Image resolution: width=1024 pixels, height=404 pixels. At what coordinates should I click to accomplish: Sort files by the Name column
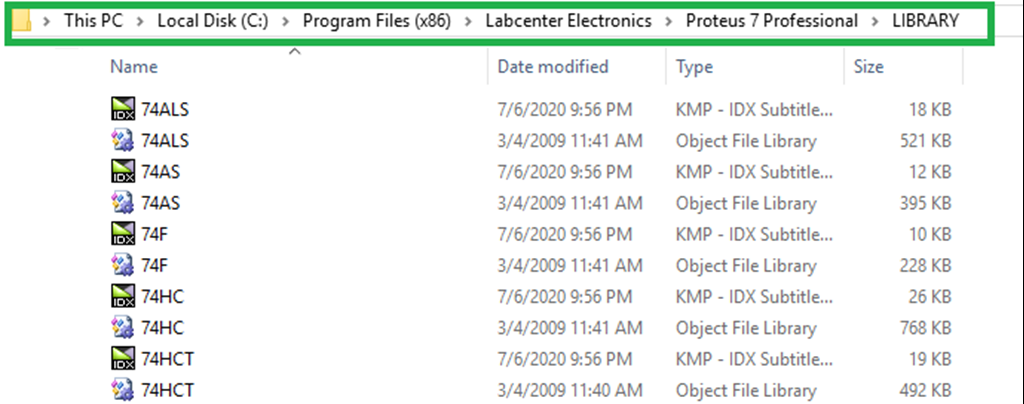135,67
